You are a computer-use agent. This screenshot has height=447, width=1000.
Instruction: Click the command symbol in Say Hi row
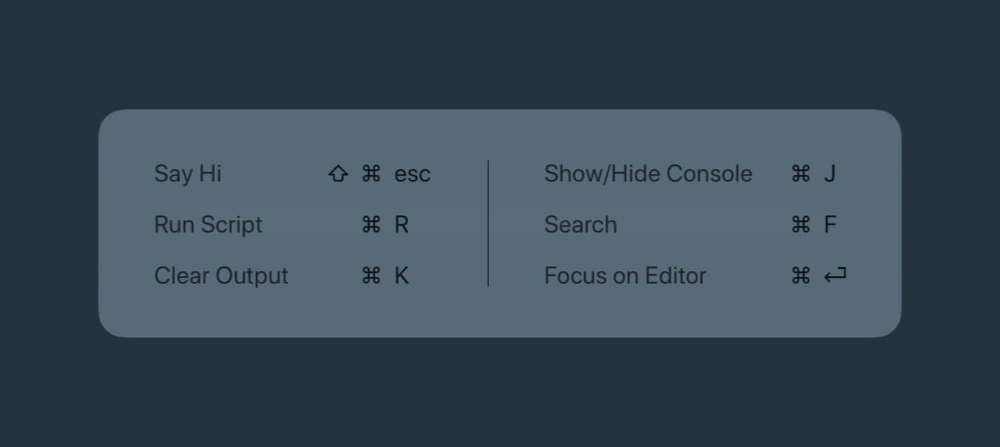point(371,174)
